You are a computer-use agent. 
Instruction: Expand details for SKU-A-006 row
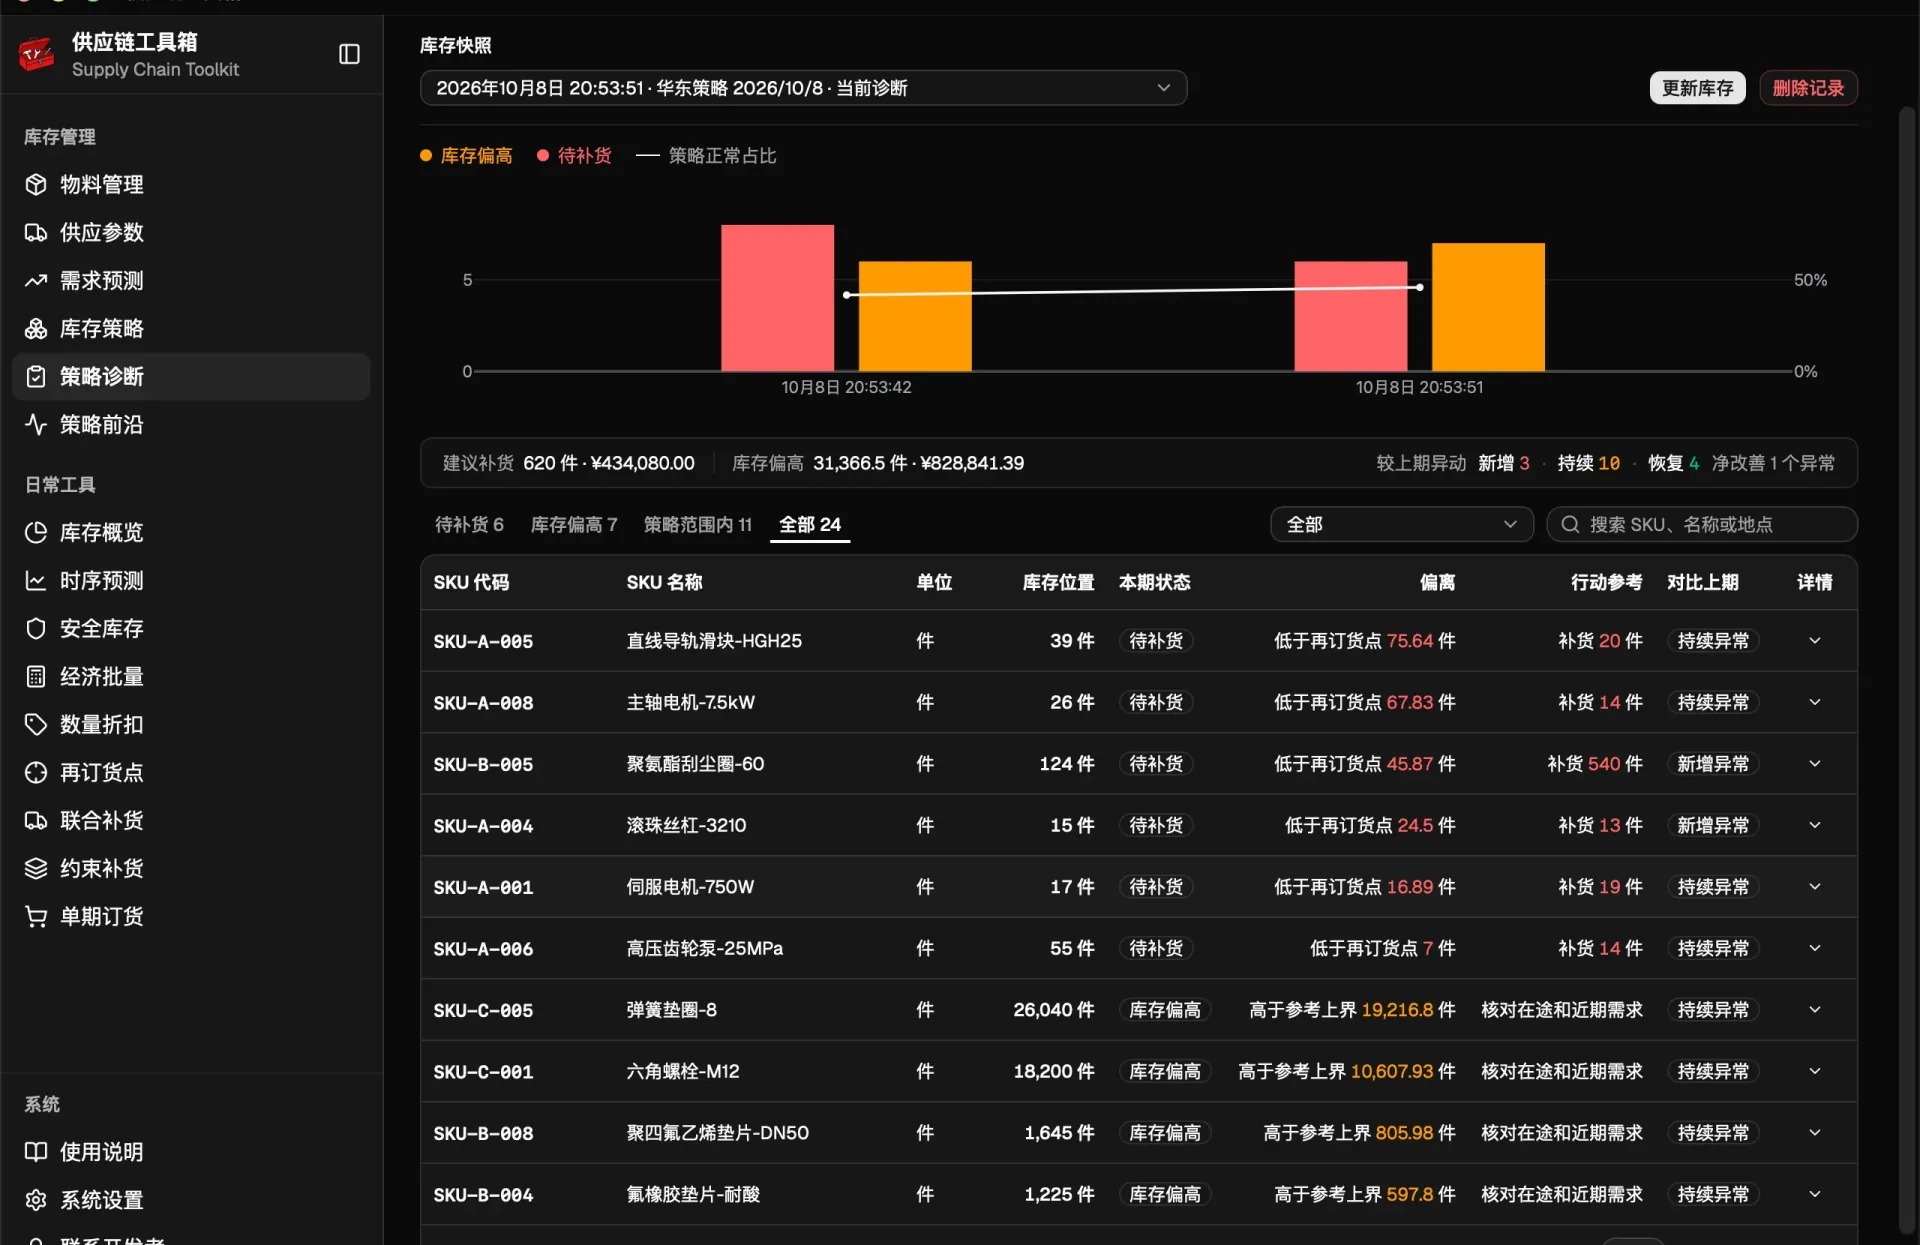[1814, 948]
